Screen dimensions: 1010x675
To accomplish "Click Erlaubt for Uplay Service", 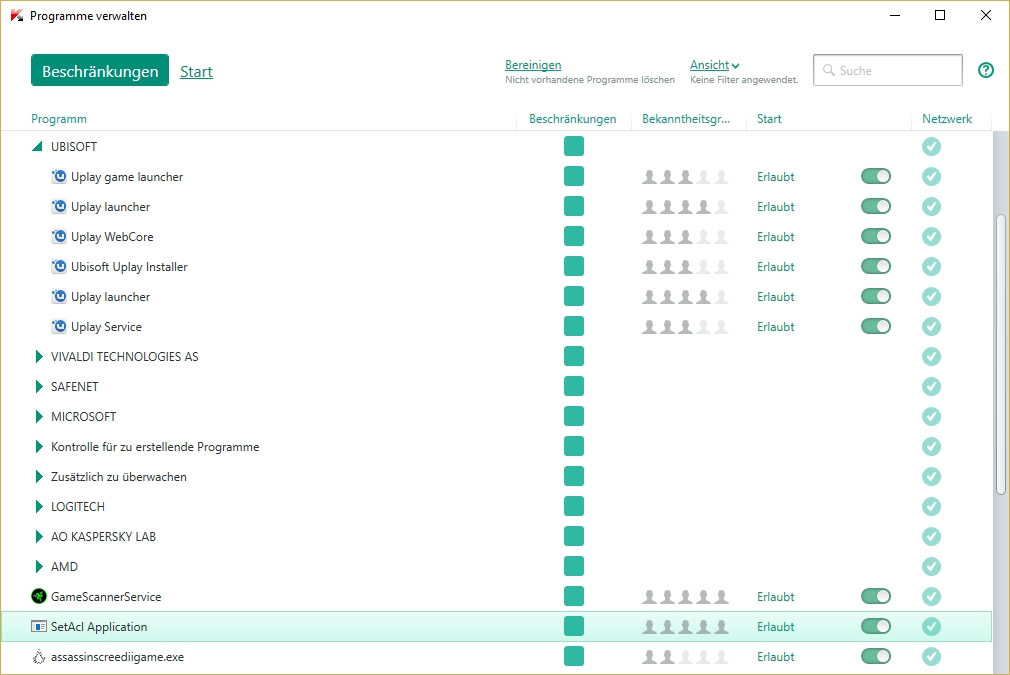I will click(x=776, y=327).
